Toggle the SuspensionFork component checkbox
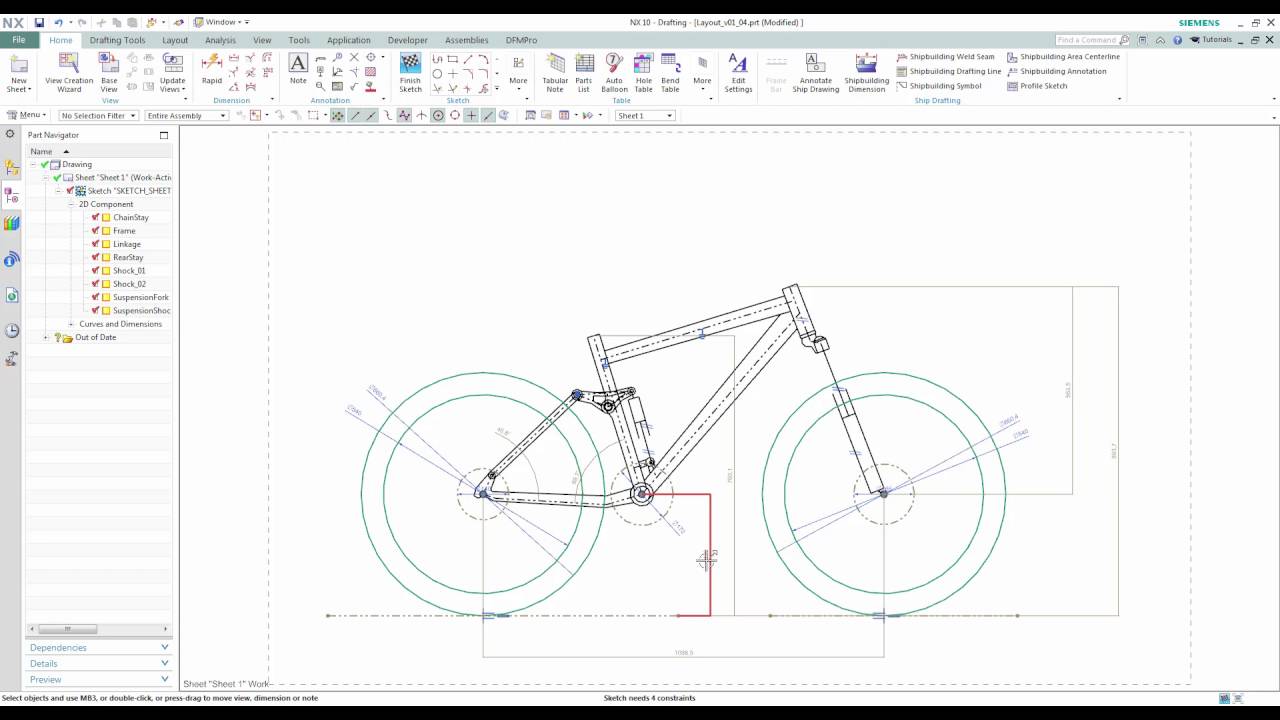Image resolution: width=1280 pixels, height=720 pixels. coord(96,297)
